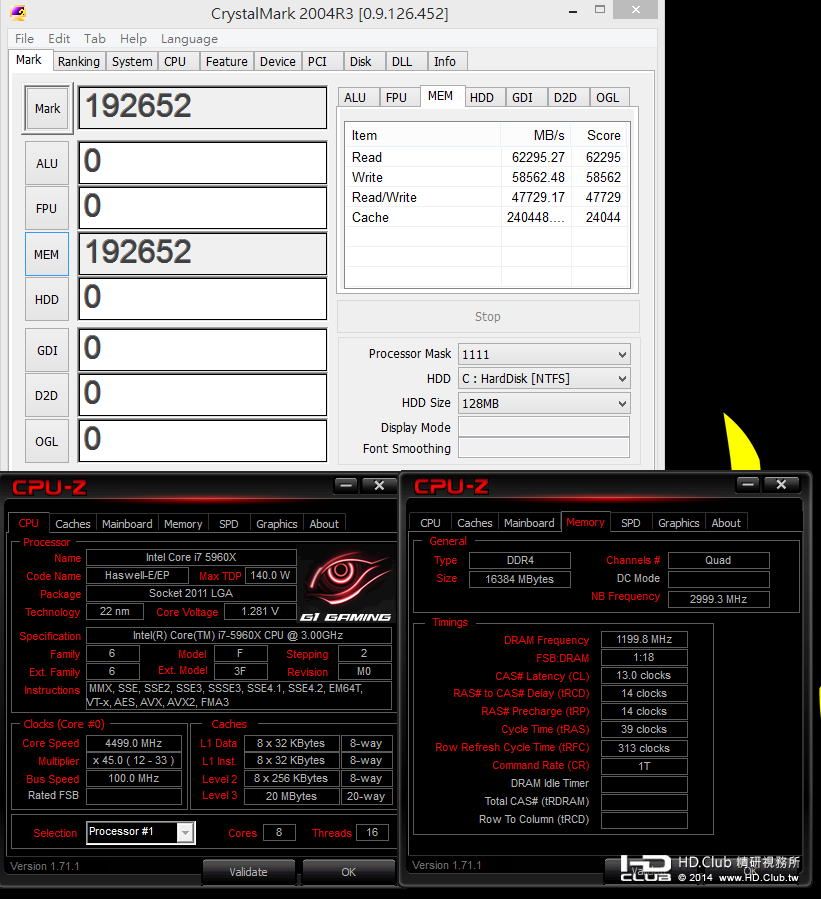
Task: Click OK in left CPU-Z window
Action: click(x=349, y=871)
